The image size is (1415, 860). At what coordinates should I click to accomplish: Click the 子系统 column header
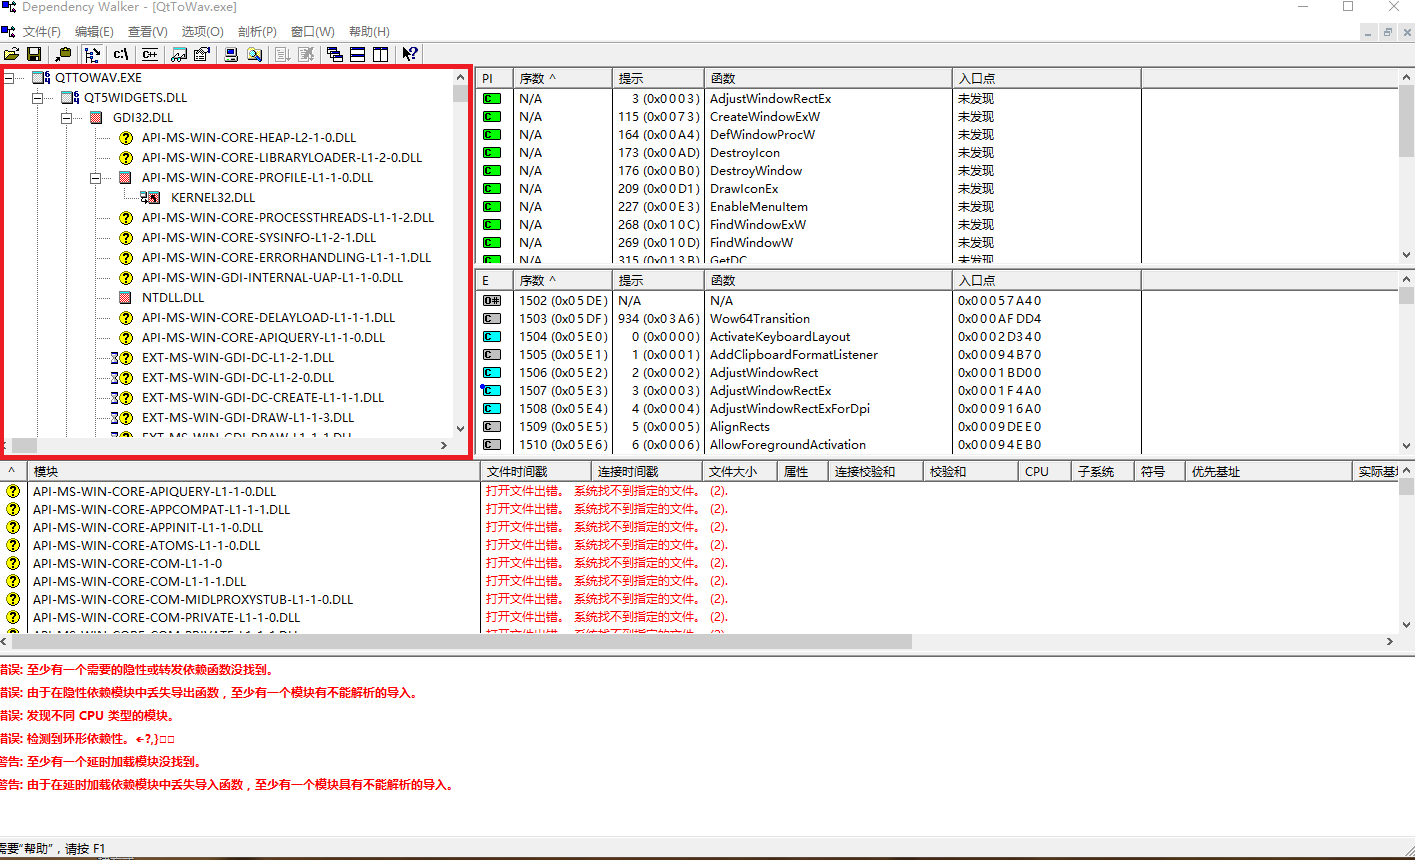click(1102, 471)
